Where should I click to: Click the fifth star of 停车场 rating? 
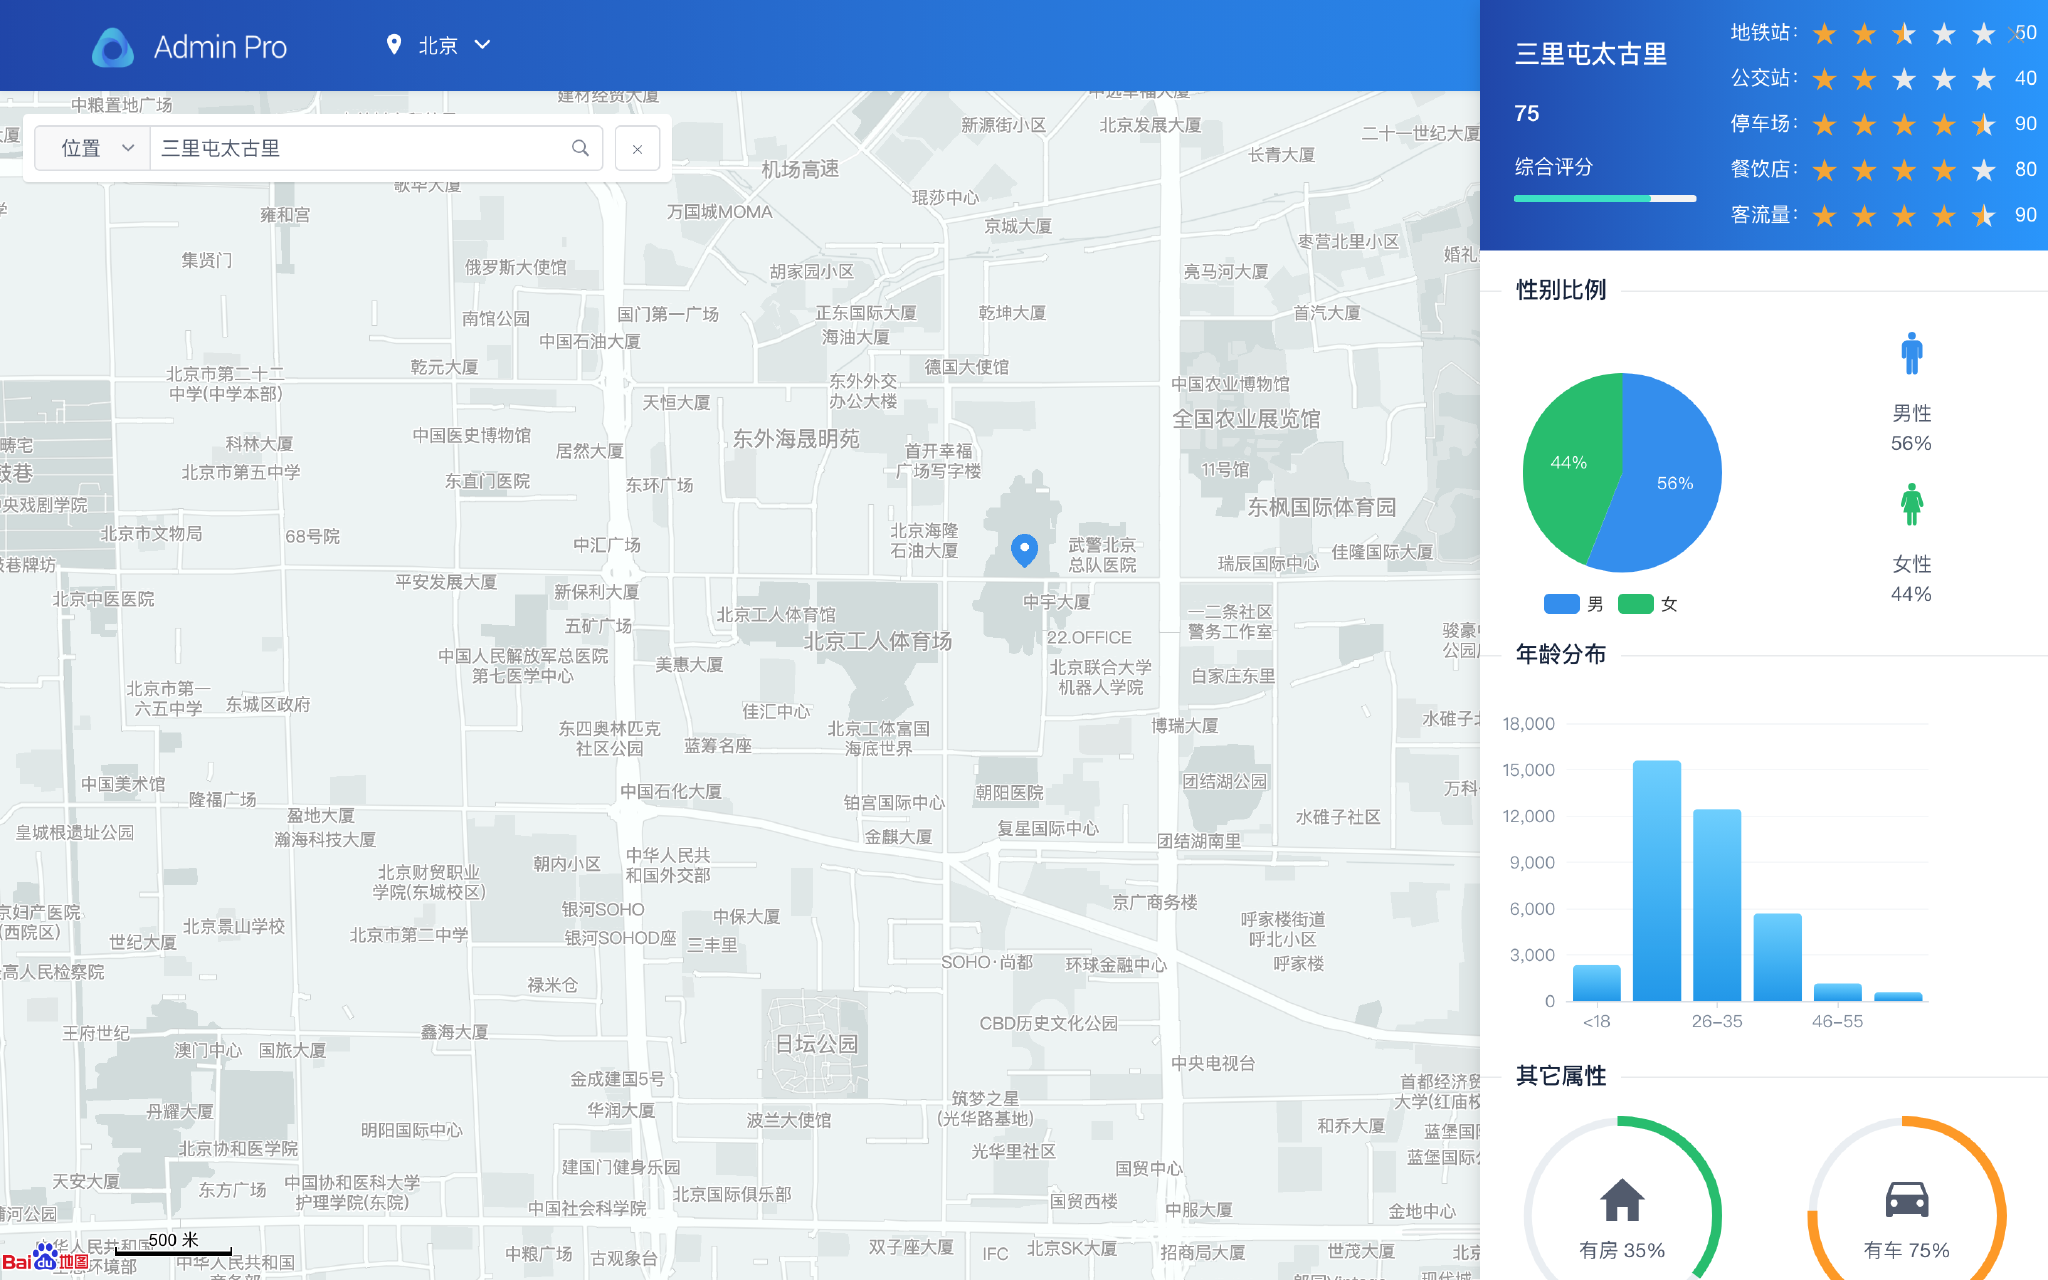[x=1984, y=125]
